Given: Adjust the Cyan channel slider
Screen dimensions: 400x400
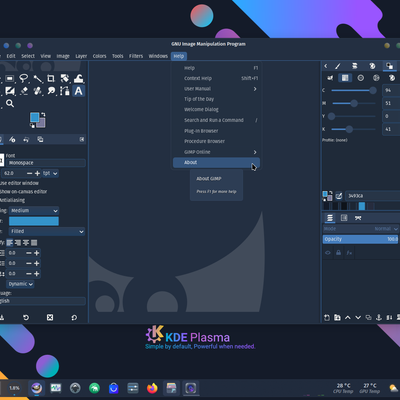Looking at the screenshot, I should (x=354, y=90).
